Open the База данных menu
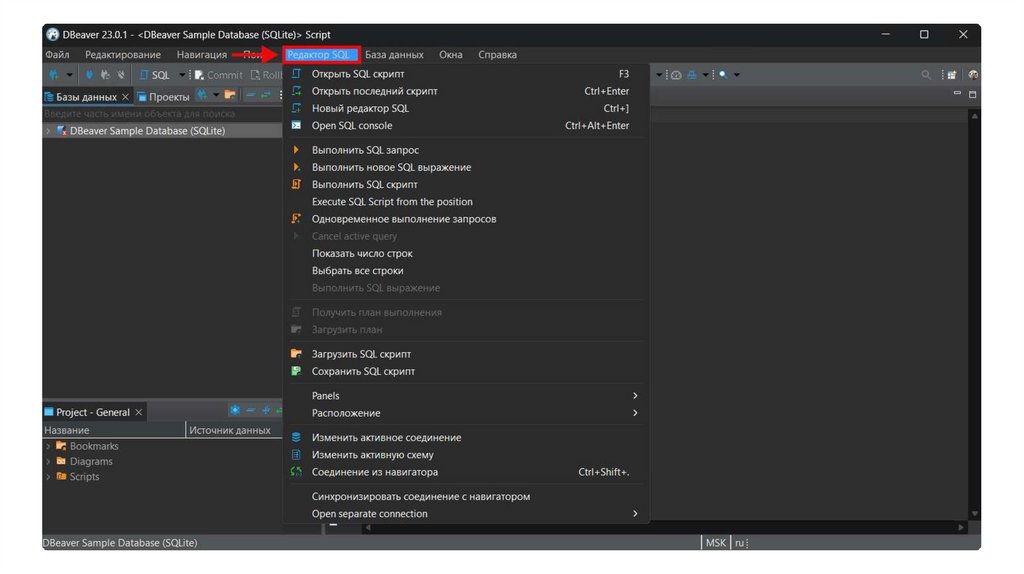Viewport: 1024px width, 574px height. click(394, 55)
